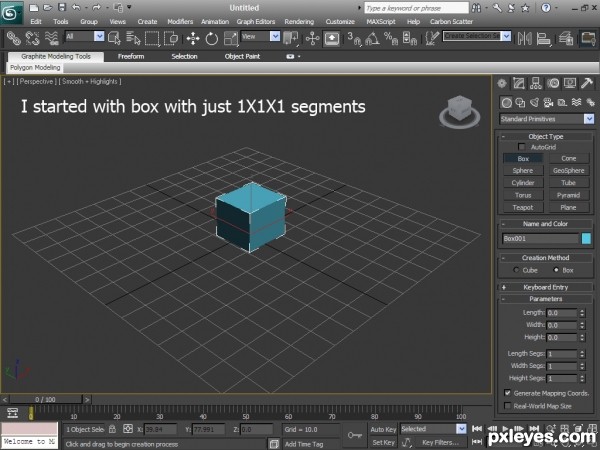The width and height of the screenshot is (600, 450).
Task: Select the Bind to Space Warp tool
Action: [x=51, y=38]
